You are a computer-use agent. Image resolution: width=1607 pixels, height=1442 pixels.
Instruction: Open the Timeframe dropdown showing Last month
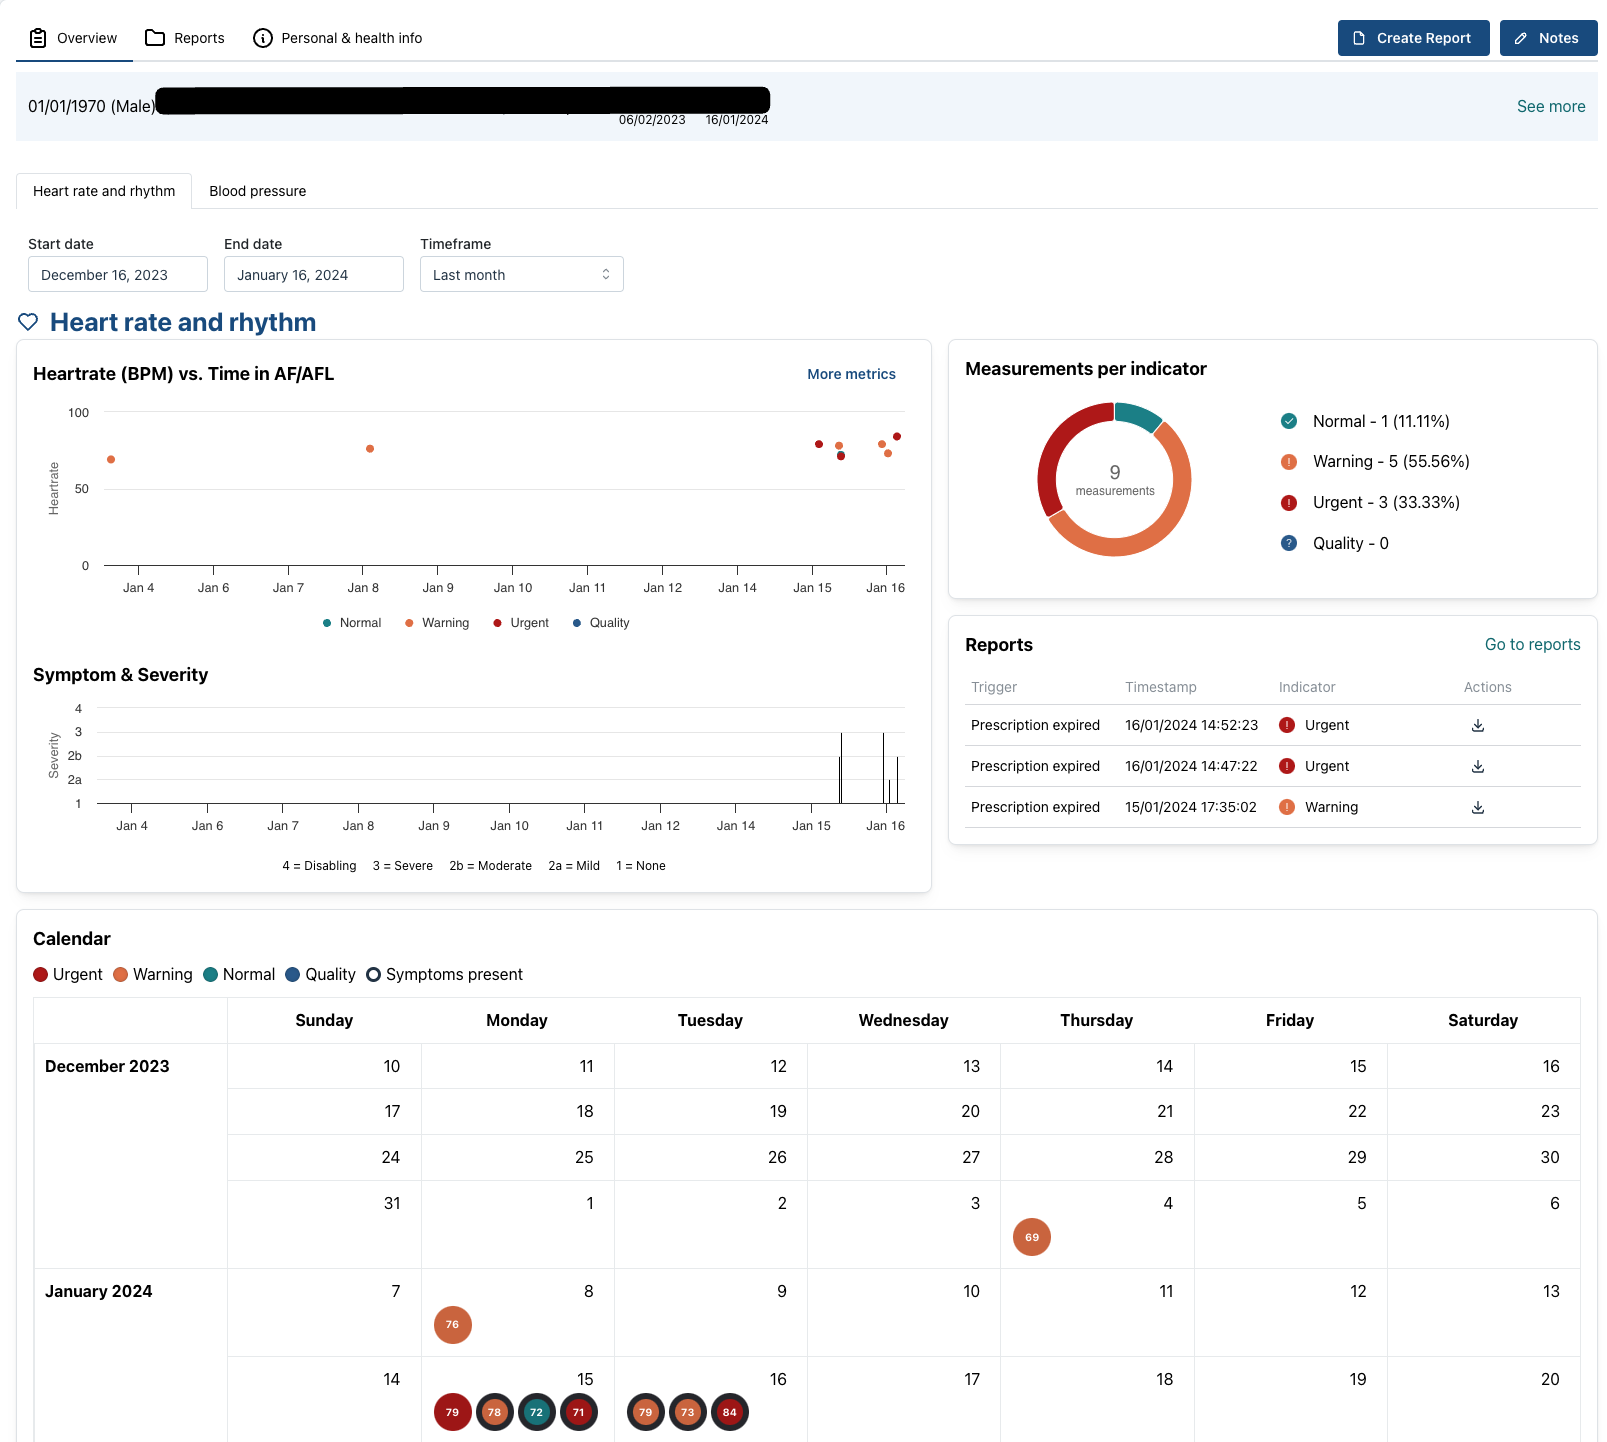[521, 275]
